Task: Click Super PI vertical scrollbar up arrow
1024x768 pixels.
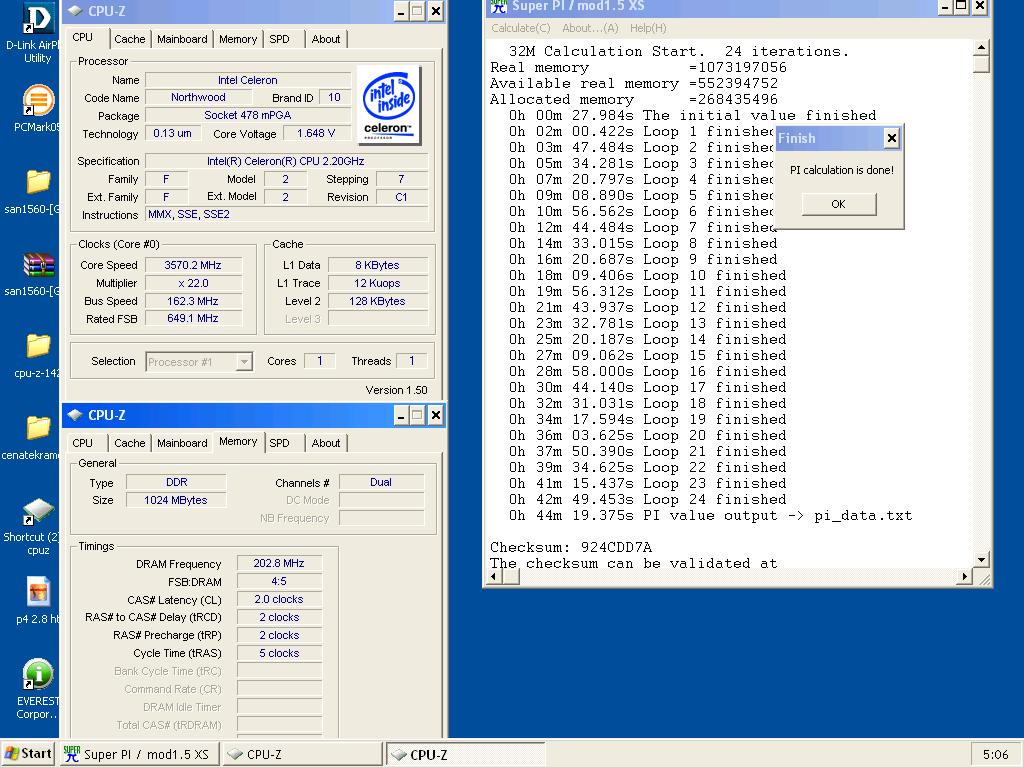Action: click(981, 47)
